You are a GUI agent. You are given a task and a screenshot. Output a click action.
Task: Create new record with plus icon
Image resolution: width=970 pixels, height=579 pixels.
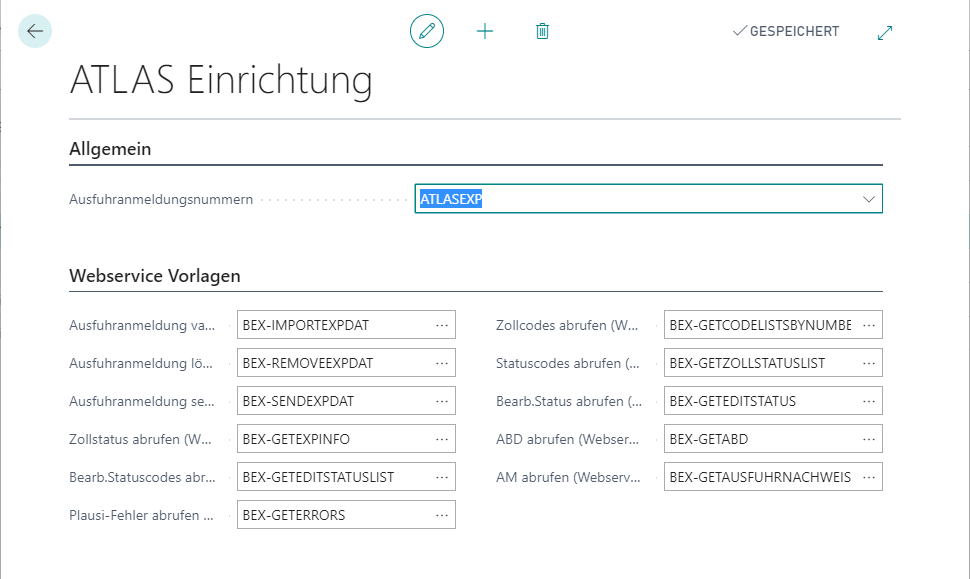pos(485,31)
